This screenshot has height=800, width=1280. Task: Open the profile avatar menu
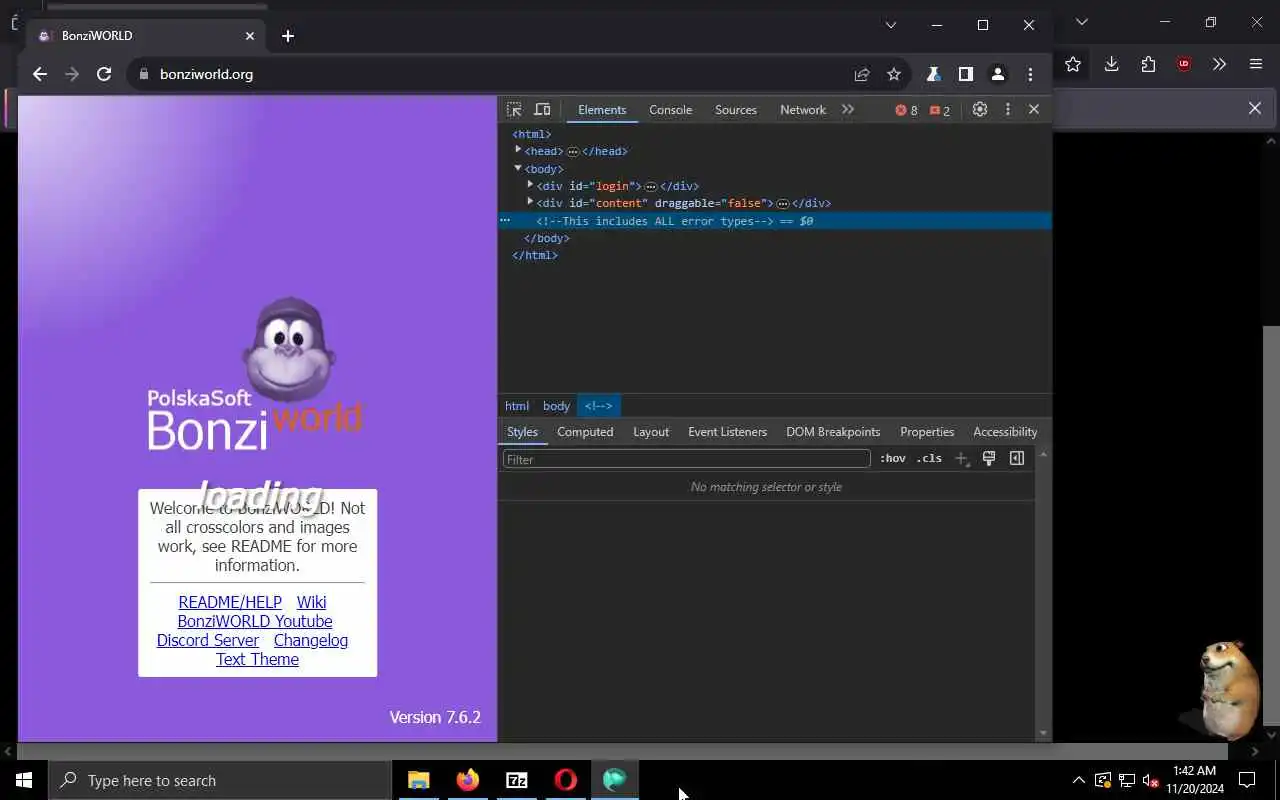998,74
